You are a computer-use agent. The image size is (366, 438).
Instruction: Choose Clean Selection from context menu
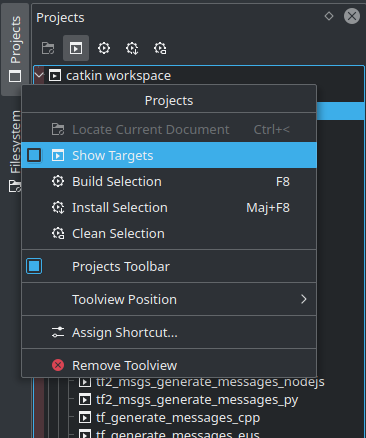pos(169,233)
